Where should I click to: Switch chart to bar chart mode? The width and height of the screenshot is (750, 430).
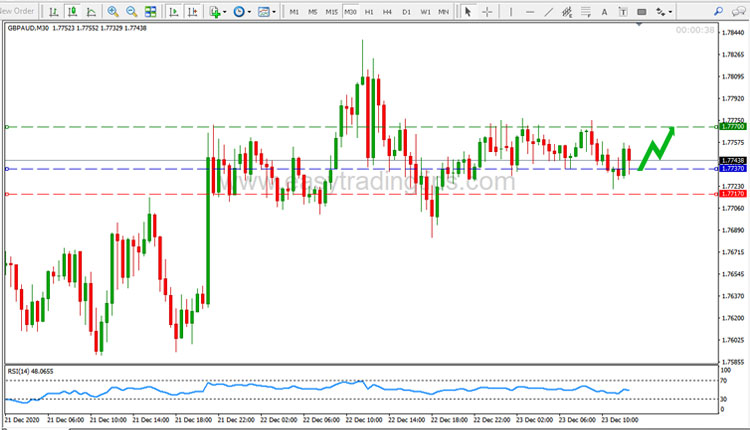(x=54, y=11)
